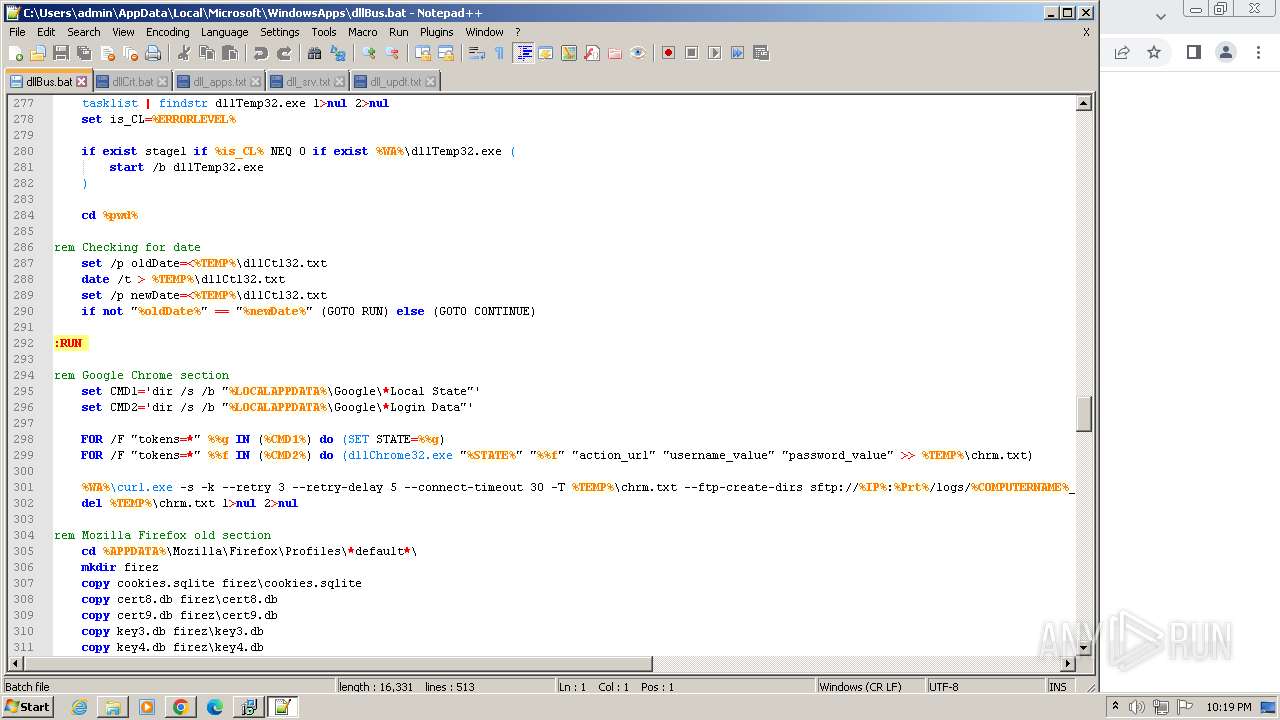Click the Open file toolbar icon

38,53
